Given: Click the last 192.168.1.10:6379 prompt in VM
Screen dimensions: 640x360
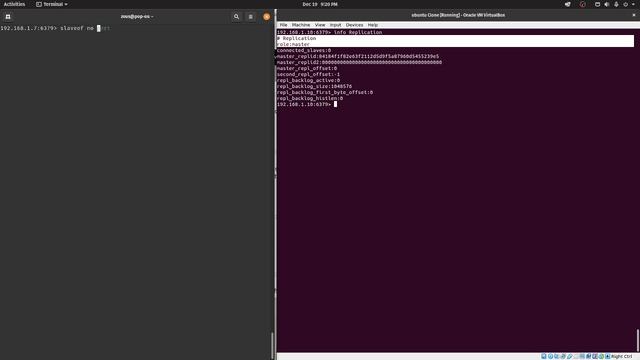Looking at the screenshot, I should click(304, 104).
